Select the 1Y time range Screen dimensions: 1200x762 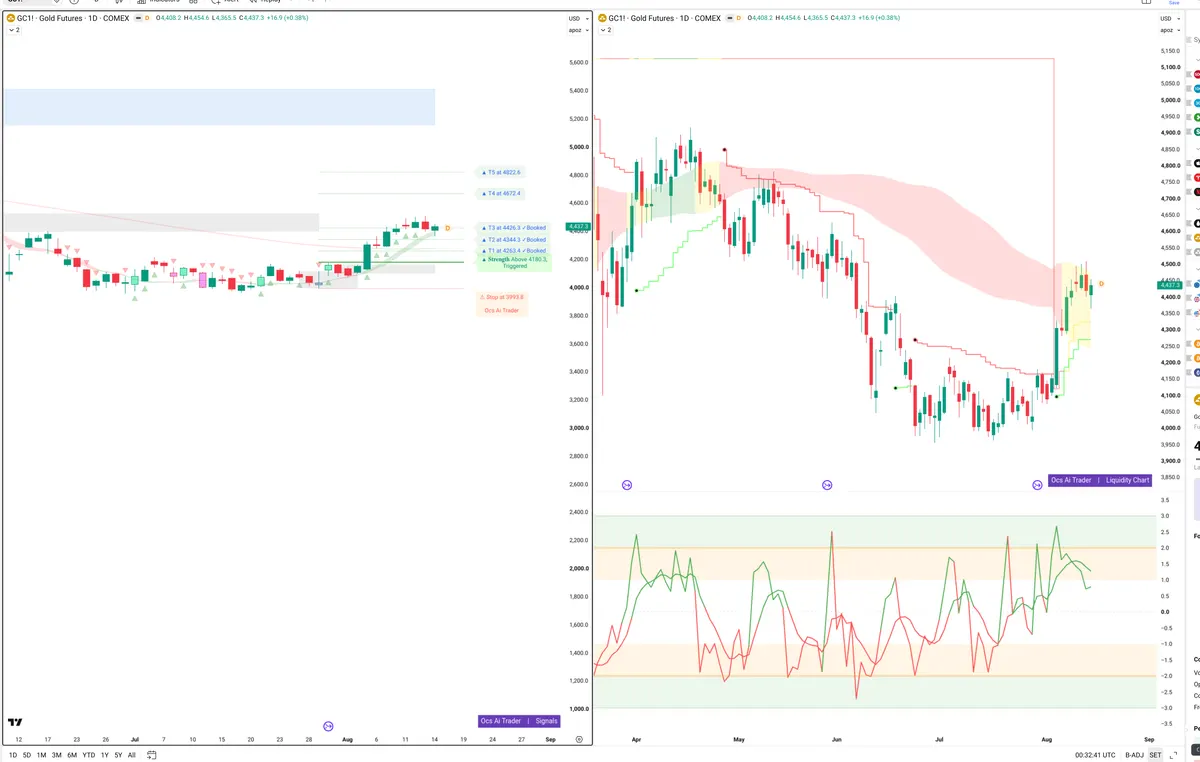click(x=105, y=755)
